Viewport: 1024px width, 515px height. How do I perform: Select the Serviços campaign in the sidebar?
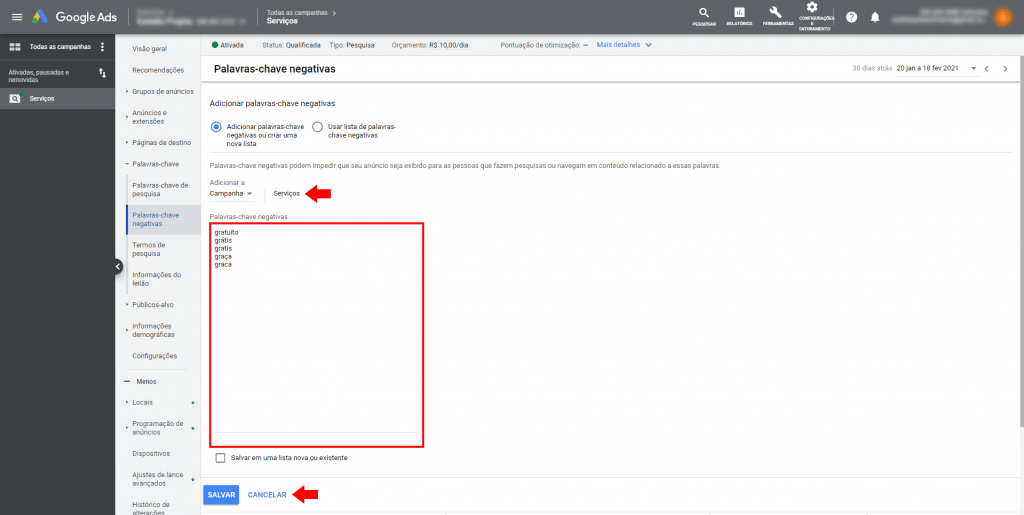coord(57,99)
